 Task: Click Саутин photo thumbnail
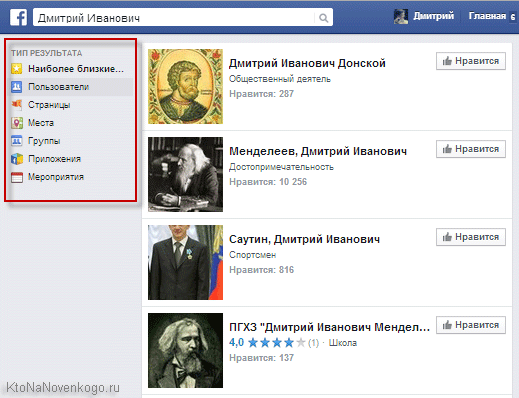[x=185, y=262]
